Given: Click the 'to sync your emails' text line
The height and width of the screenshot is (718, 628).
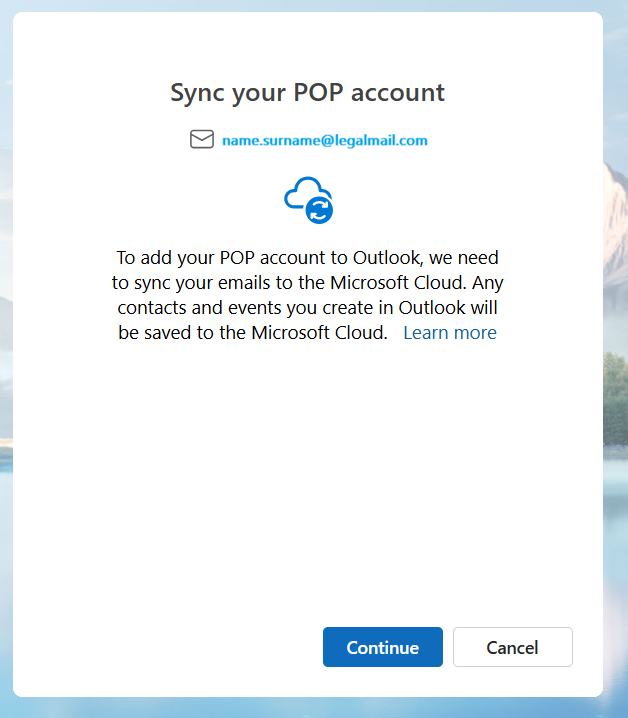Looking at the screenshot, I should coord(307,282).
